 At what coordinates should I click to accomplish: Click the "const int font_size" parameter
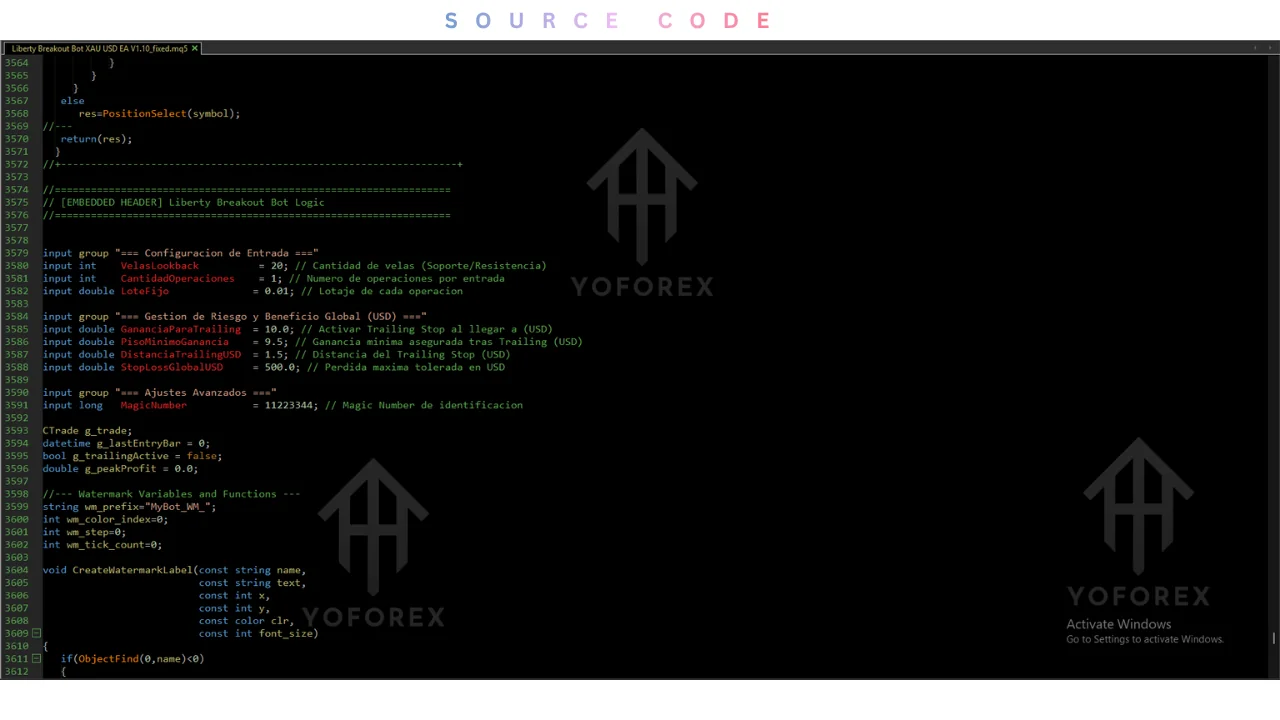256,633
